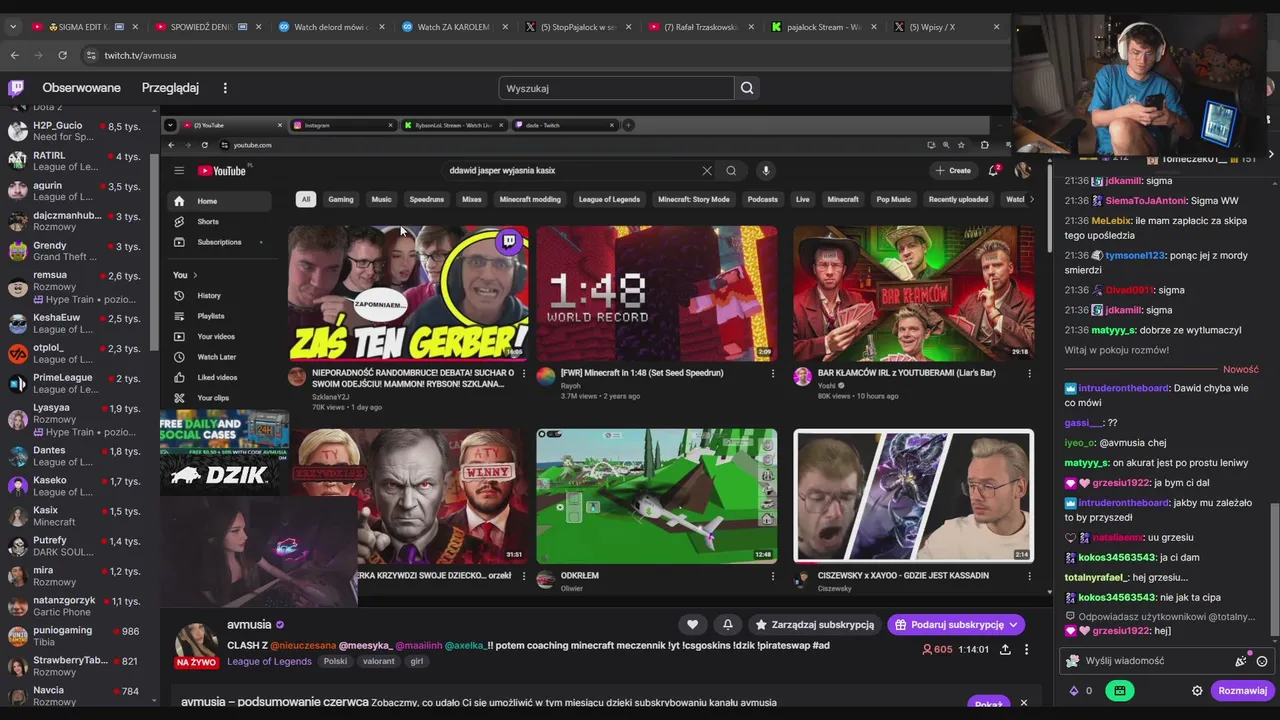Reload the page with the browser refresh icon
The image size is (1280, 720).
[x=62, y=55]
